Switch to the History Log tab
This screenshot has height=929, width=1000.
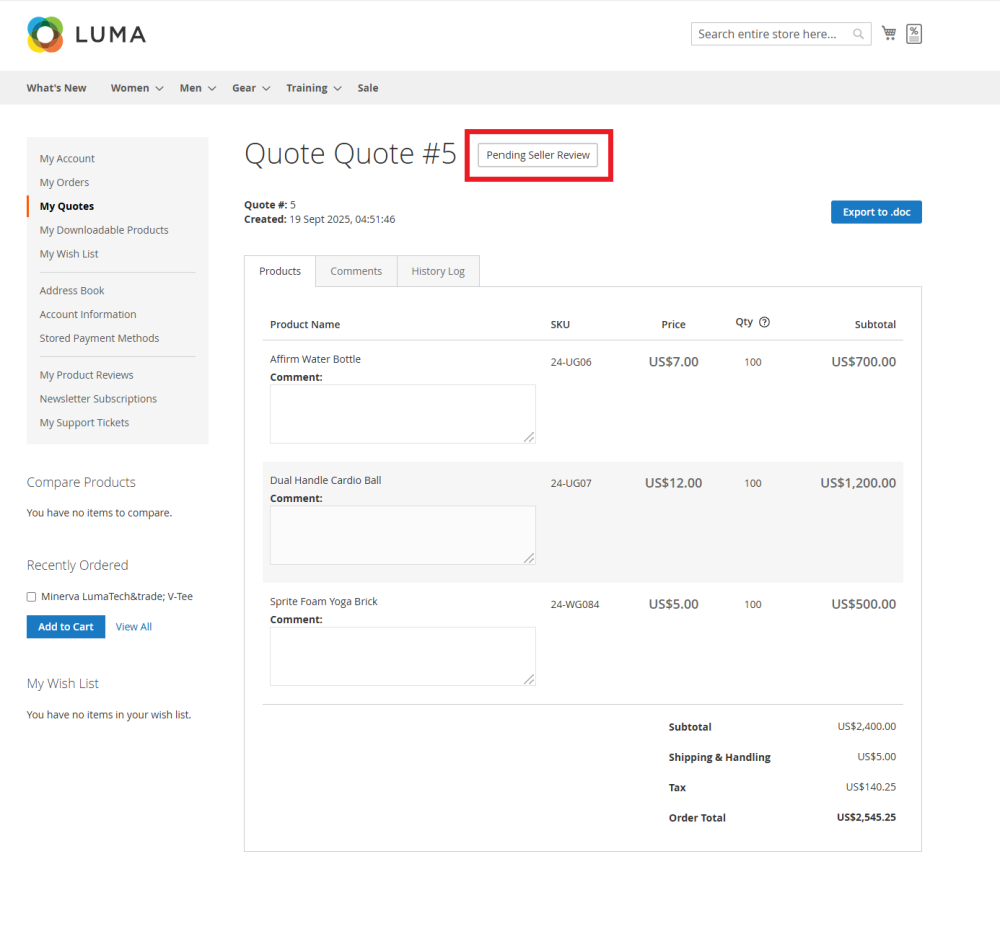click(438, 271)
